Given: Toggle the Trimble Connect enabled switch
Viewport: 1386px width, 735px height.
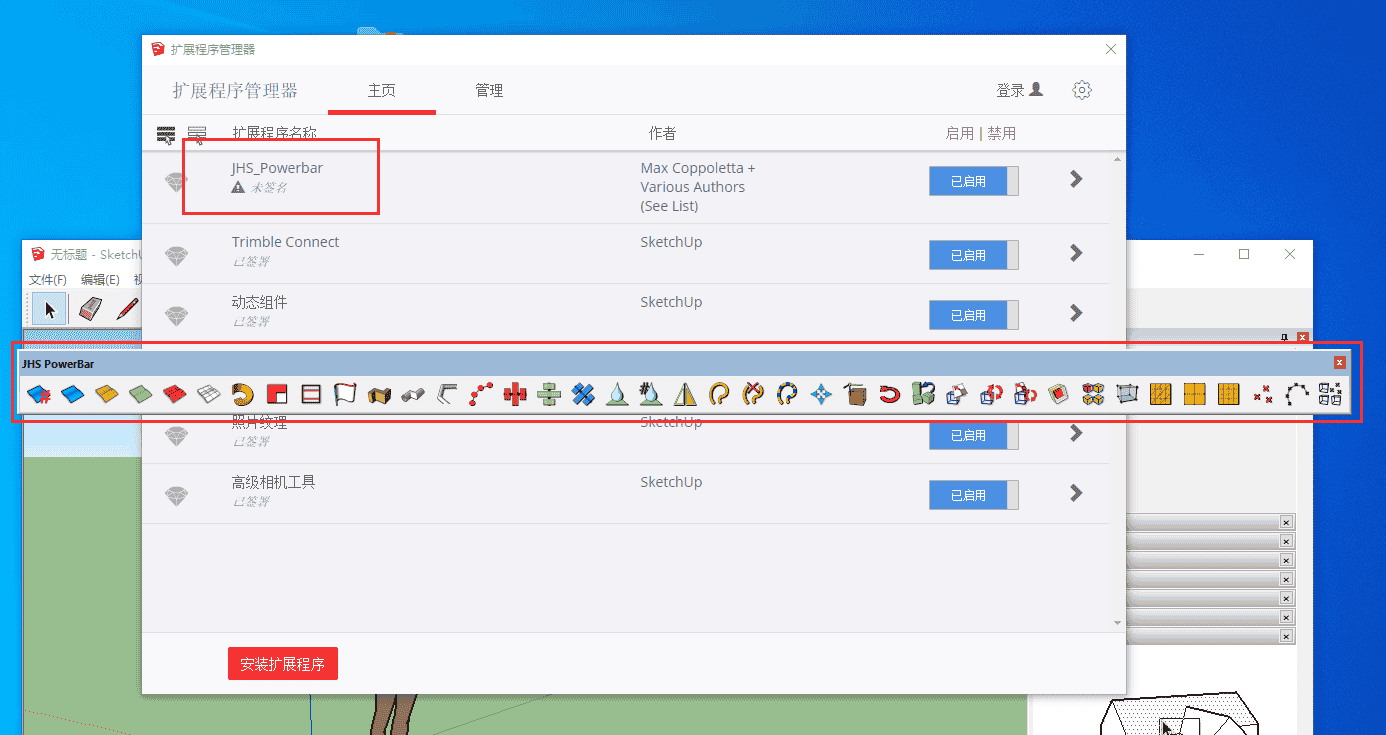Looking at the screenshot, I should 973,255.
